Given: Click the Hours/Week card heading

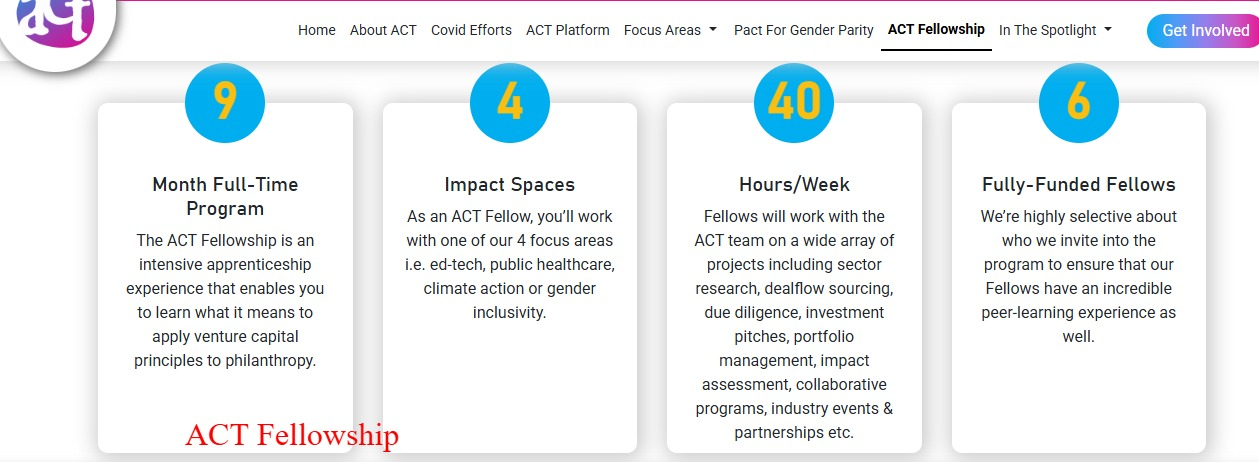Looking at the screenshot, I should click(x=794, y=184).
